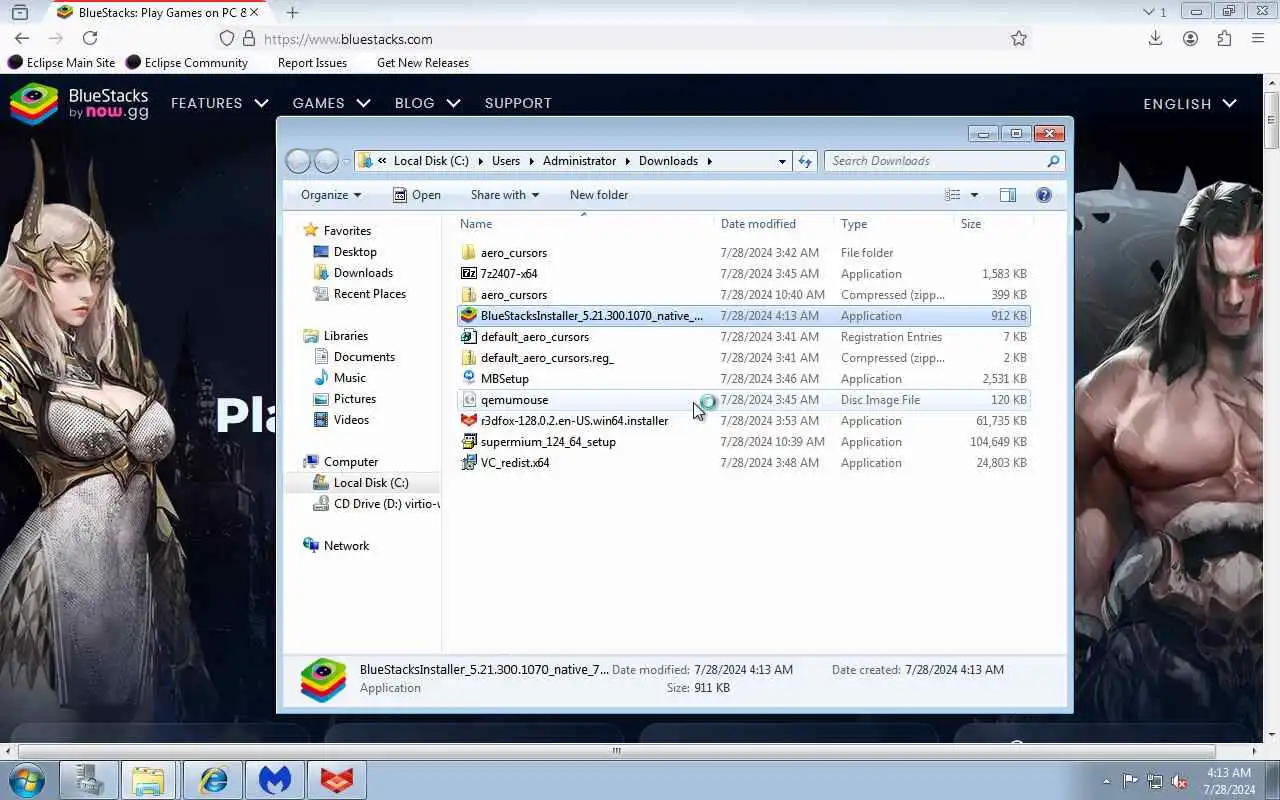Select the aero_cursors file folder
Viewport: 1280px width, 800px height.
[743, 253]
